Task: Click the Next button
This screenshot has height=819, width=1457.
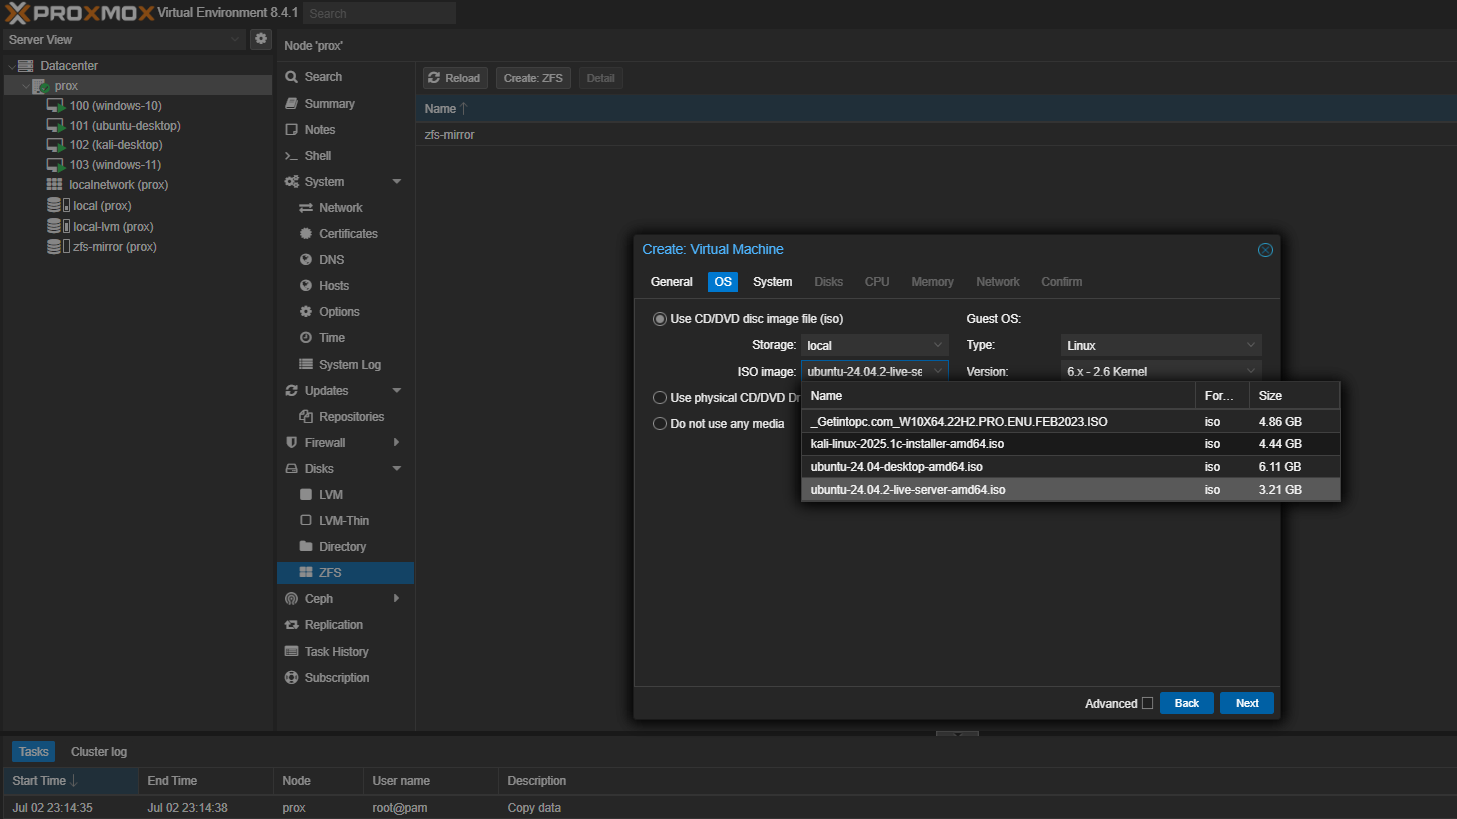Action: point(1246,703)
